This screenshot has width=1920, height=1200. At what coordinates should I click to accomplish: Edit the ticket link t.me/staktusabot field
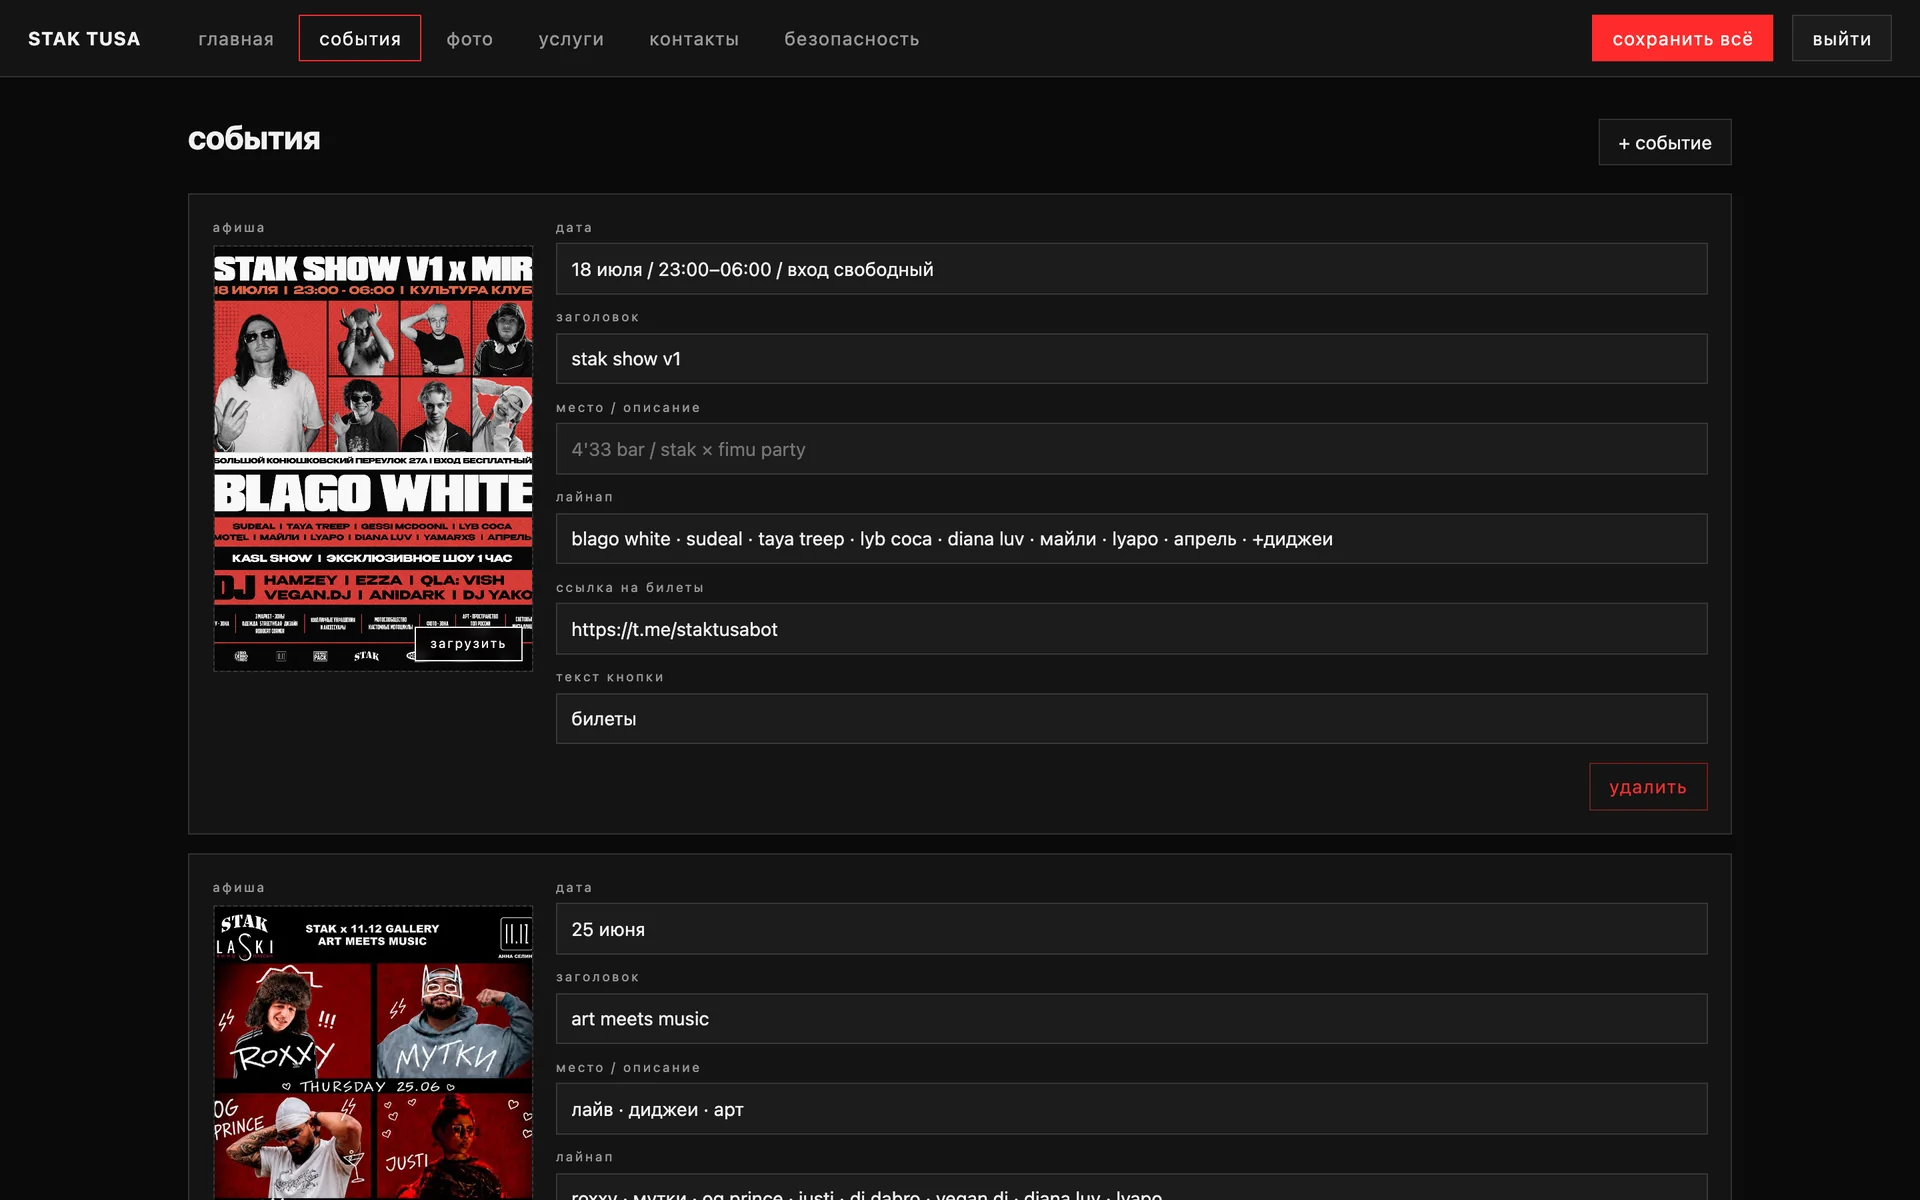tap(1131, 629)
